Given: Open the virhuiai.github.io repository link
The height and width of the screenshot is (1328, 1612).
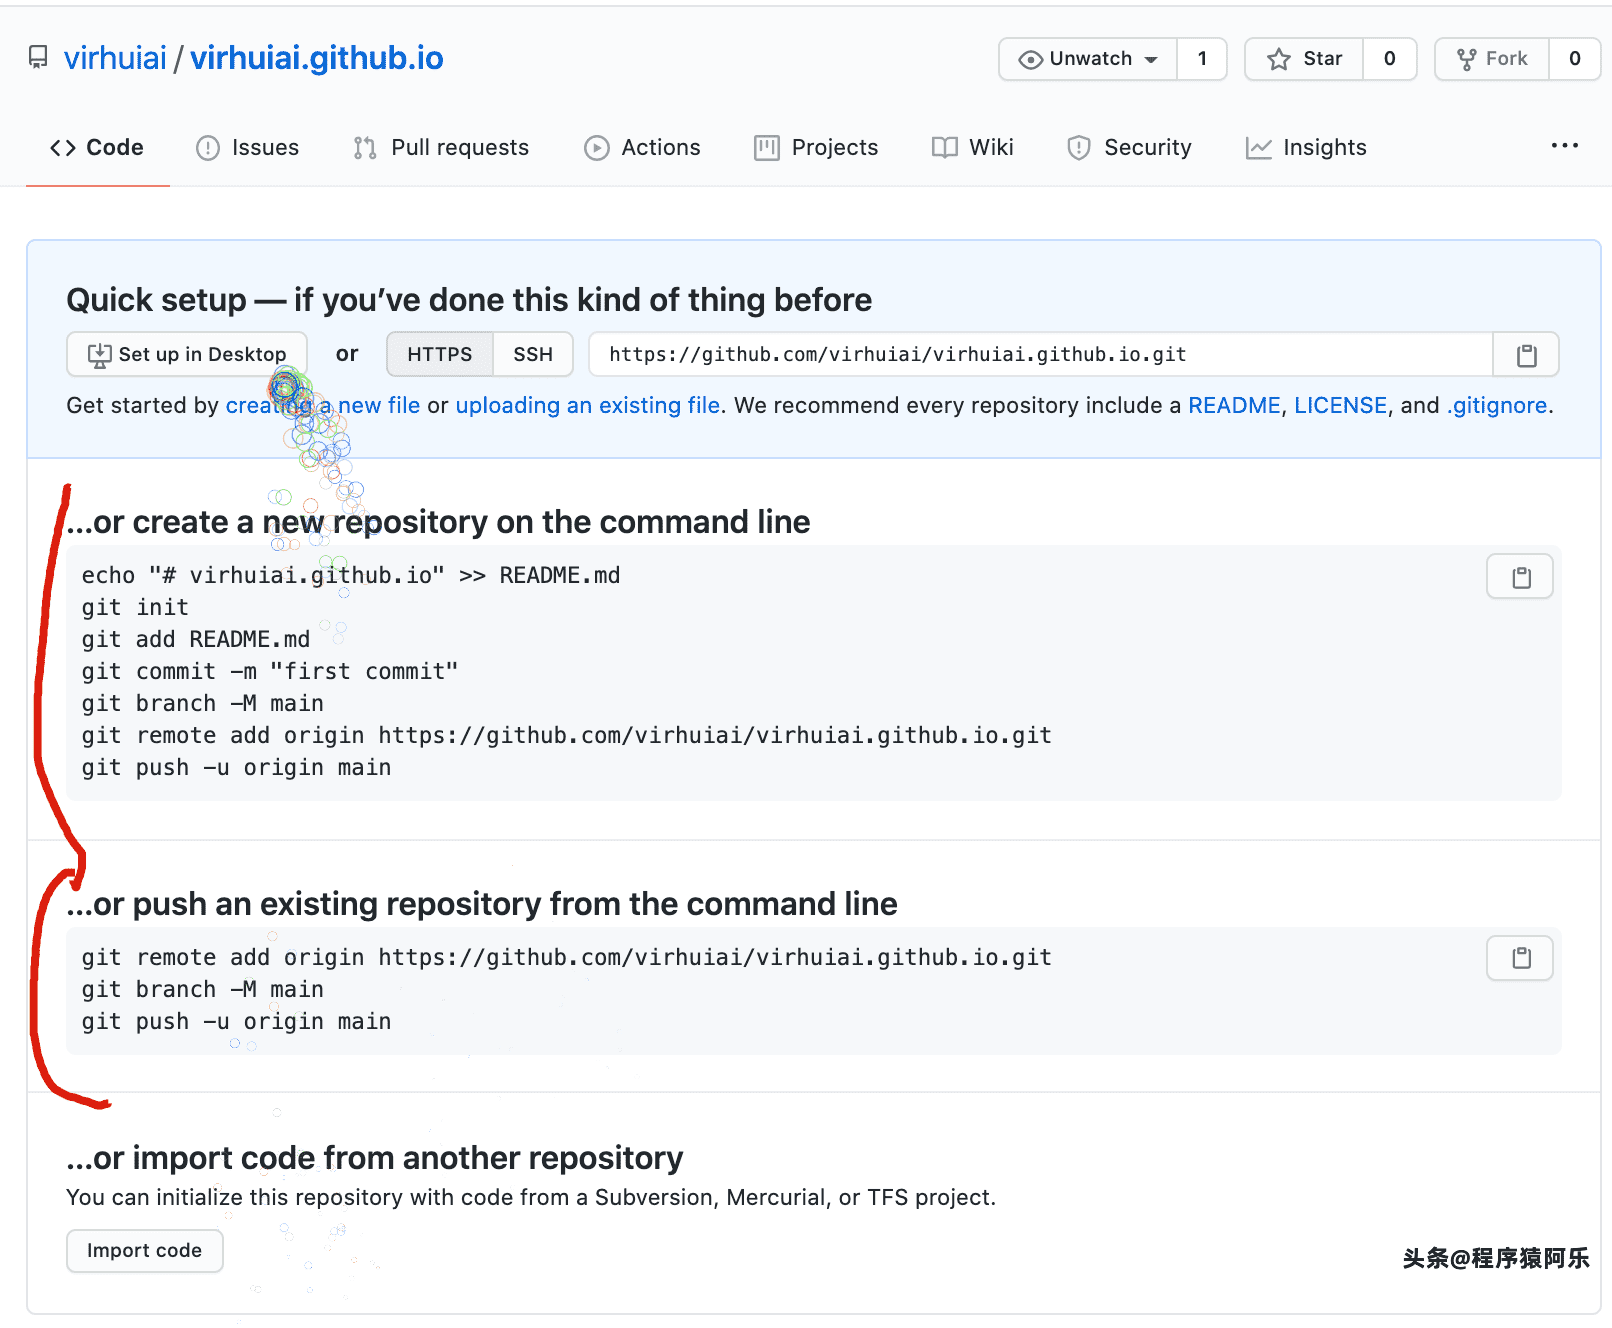Looking at the screenshot, I should tap(317, 58).
